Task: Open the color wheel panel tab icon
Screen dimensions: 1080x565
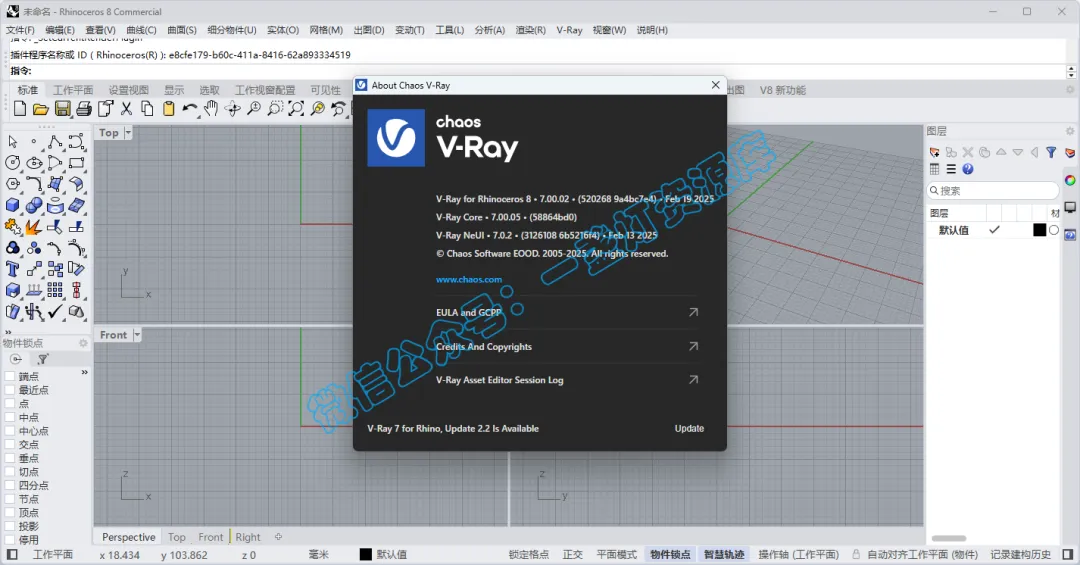Action: click(x=1070, y=181)
